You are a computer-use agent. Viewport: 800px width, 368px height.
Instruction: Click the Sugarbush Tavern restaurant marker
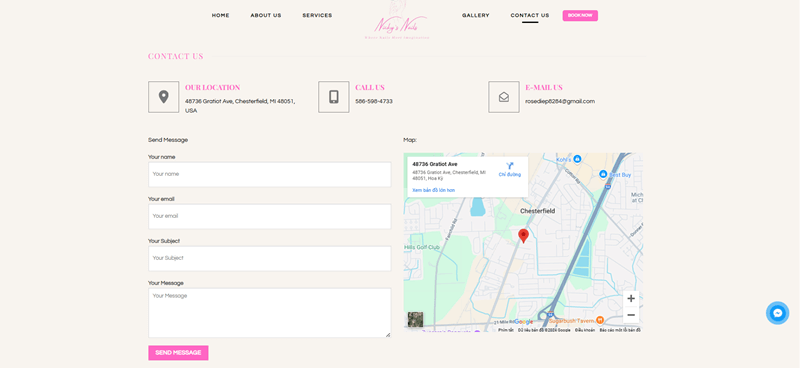[x=600, y=320]
